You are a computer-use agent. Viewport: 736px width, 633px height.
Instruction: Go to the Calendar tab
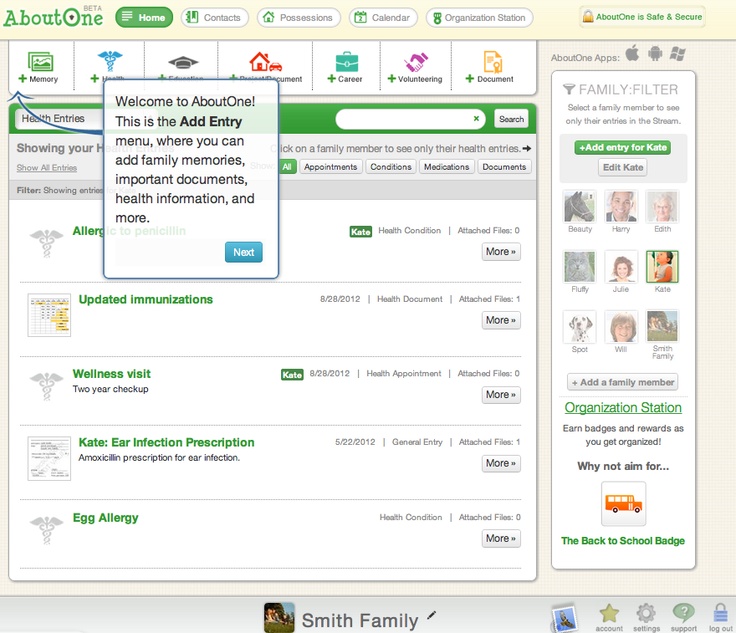click(383, 17)
